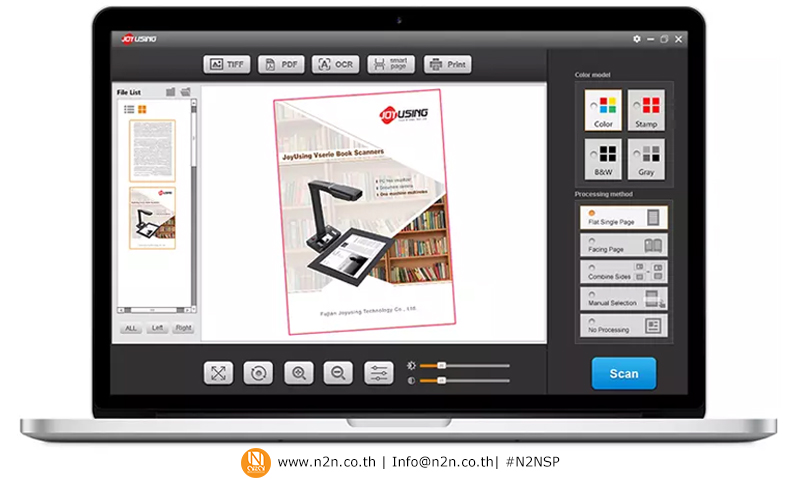The height and width of the screenshot is (480, 800).
Task: Run OCR text recognition
Action: click(335, 64)
